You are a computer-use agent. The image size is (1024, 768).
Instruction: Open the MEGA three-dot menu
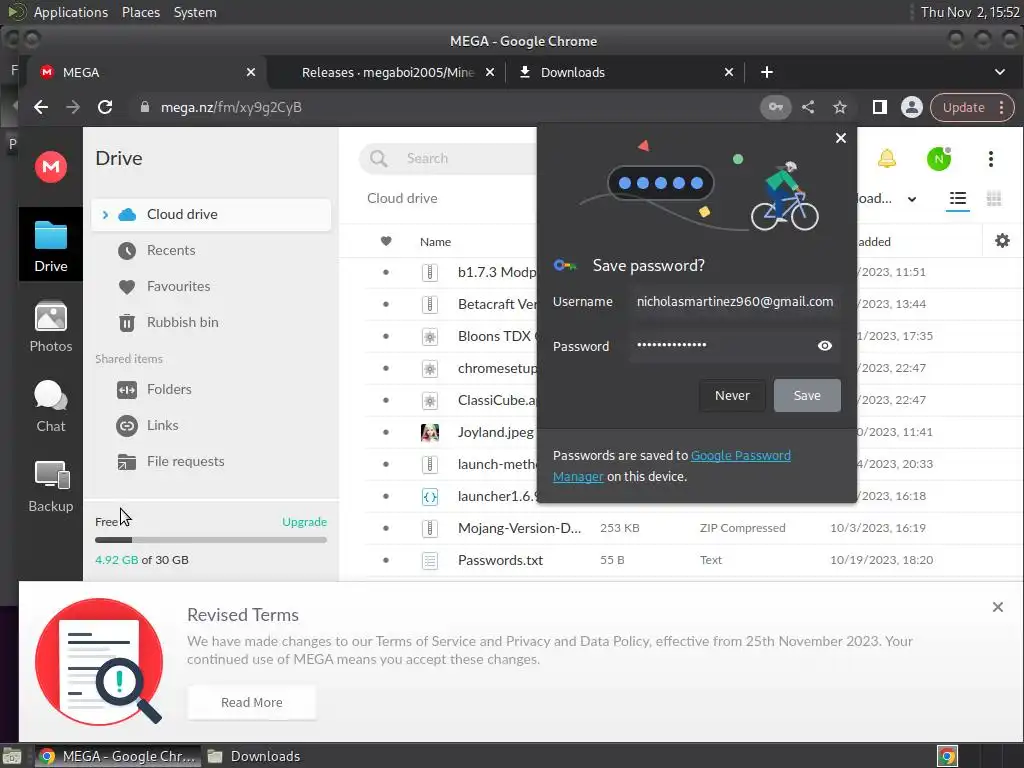[991, 159]
